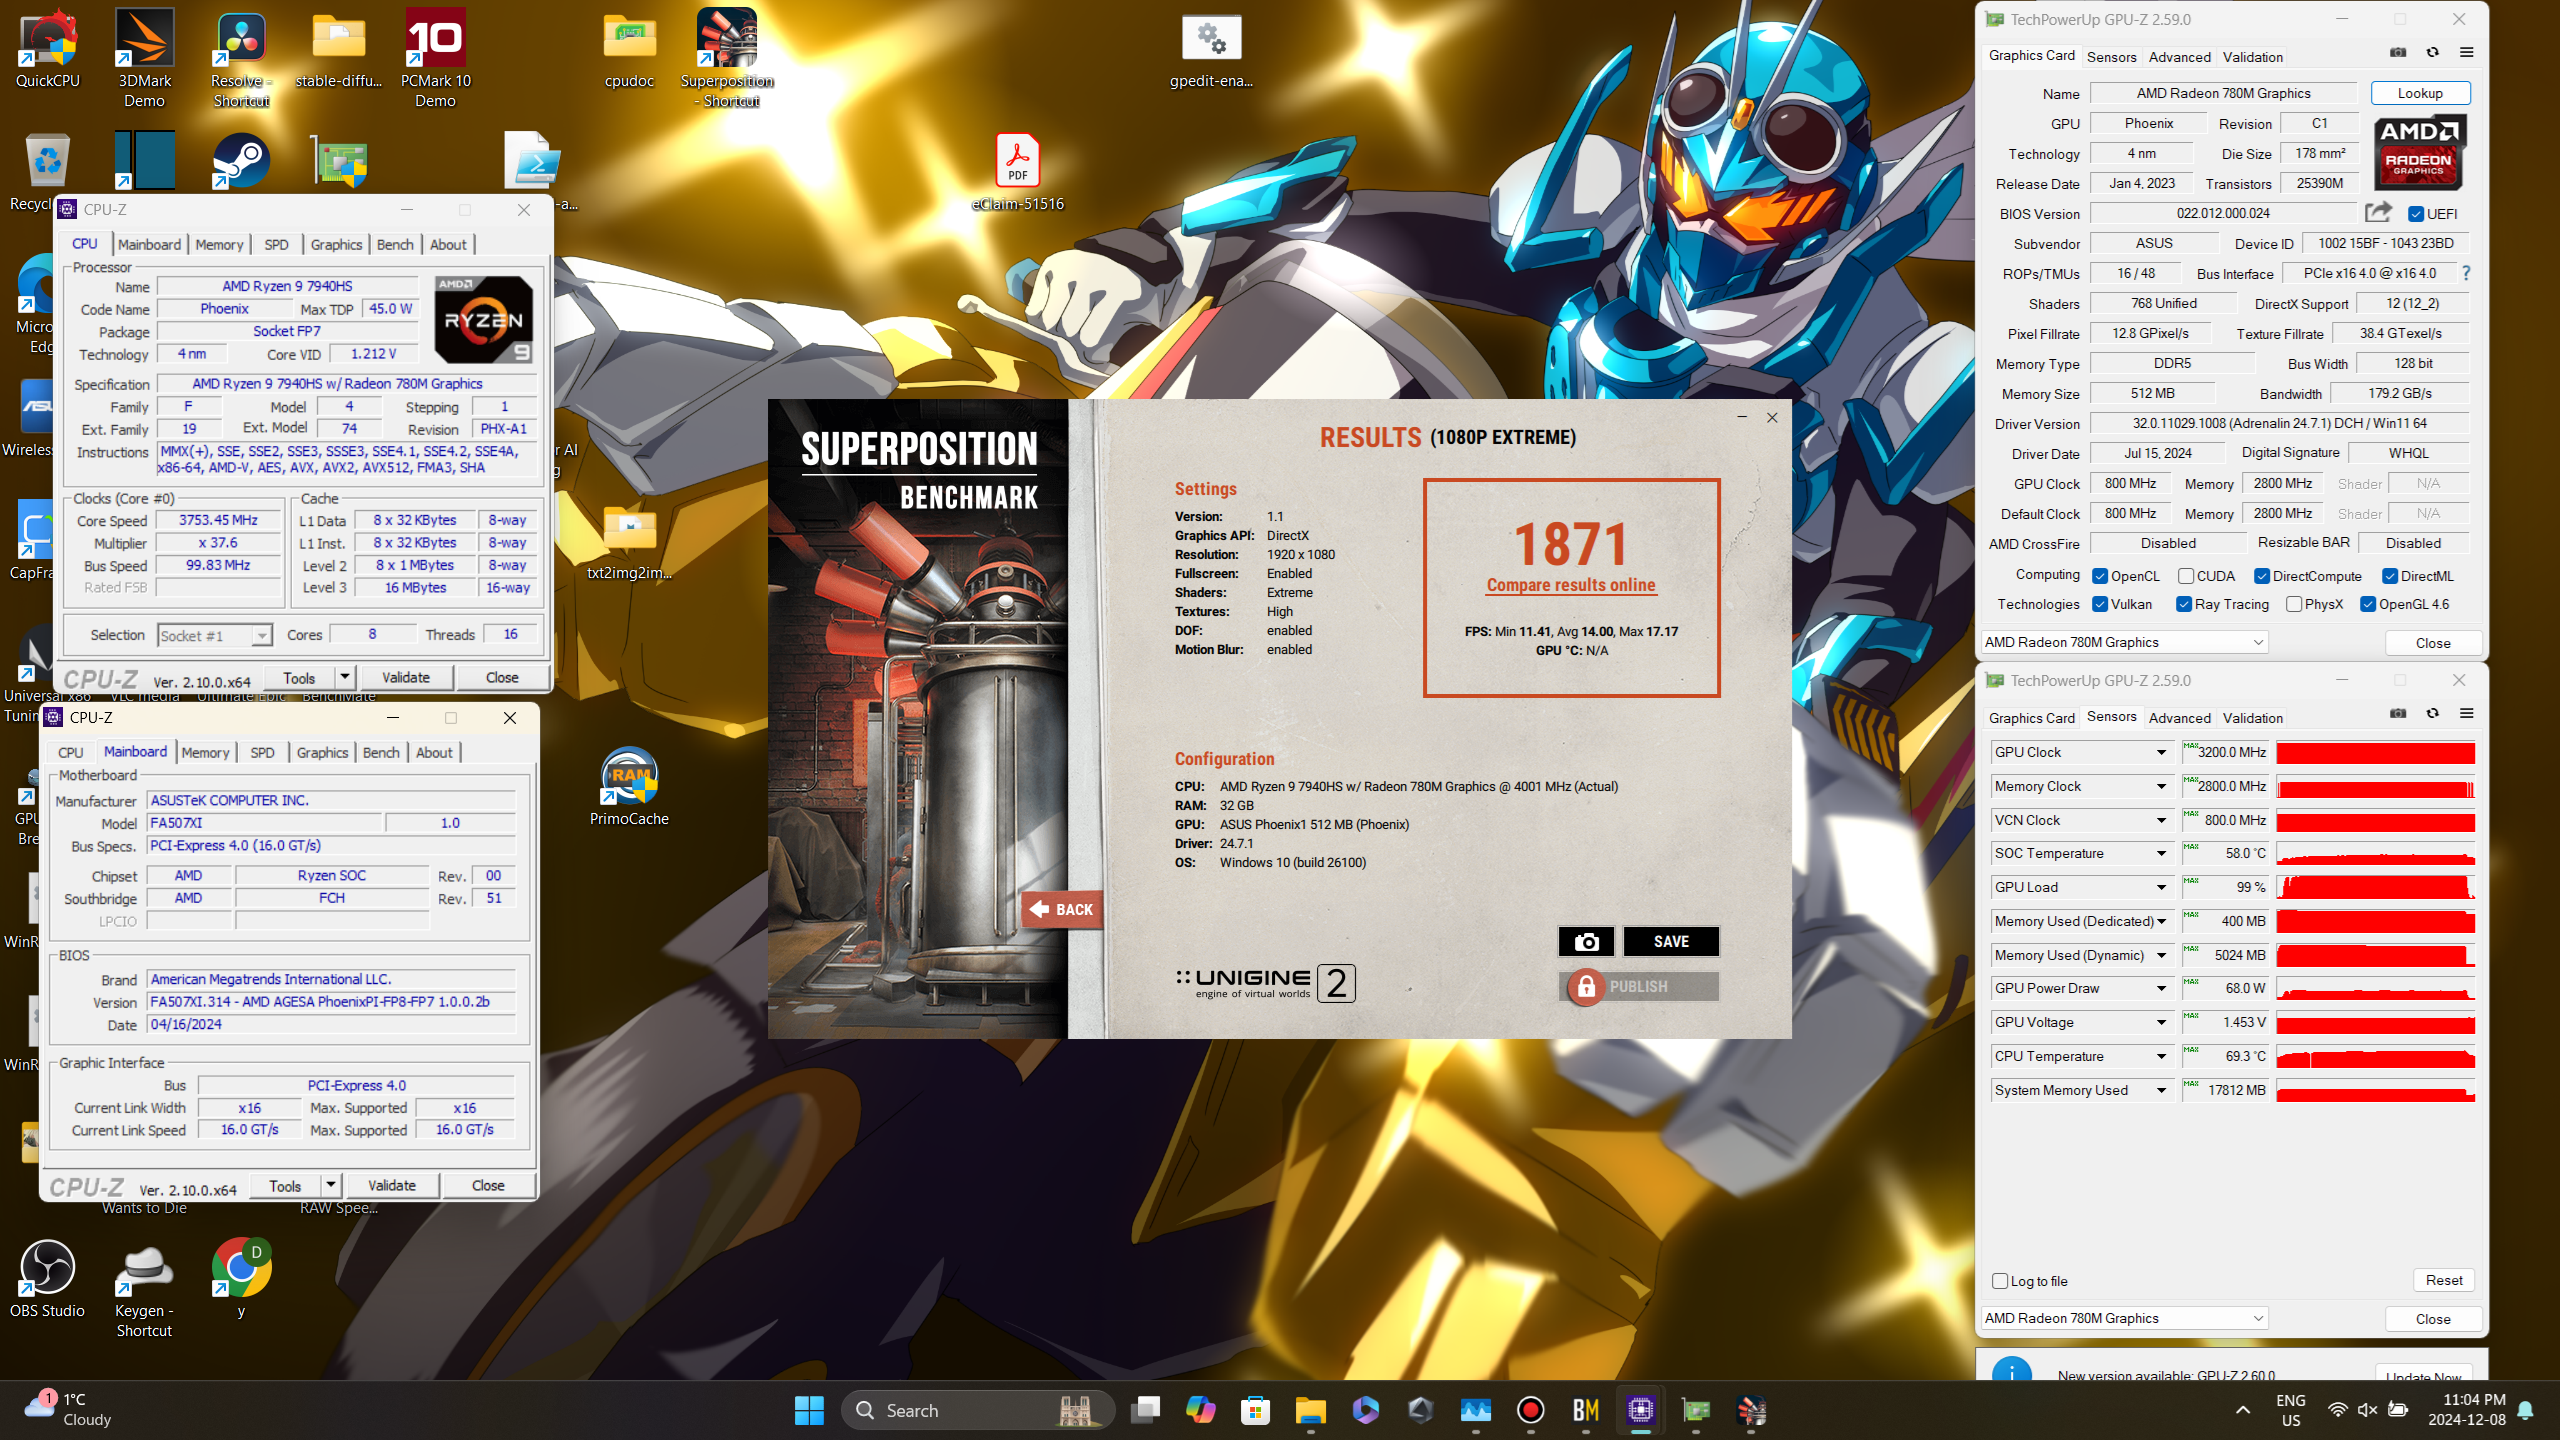2560x1440 pixels.
Task: Open the QuickCPU desktop shortcut
Action: pos(47,48)
